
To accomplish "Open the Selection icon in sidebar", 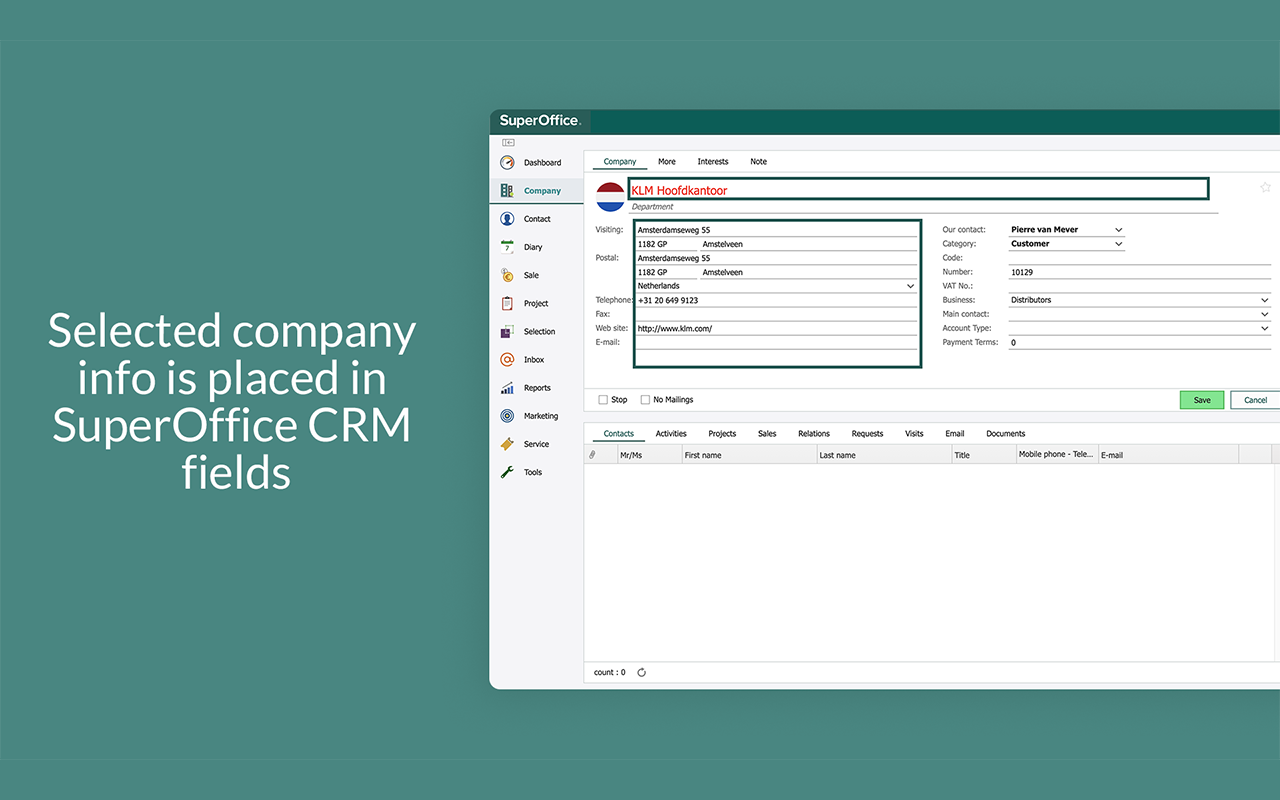I will point(507,331).
